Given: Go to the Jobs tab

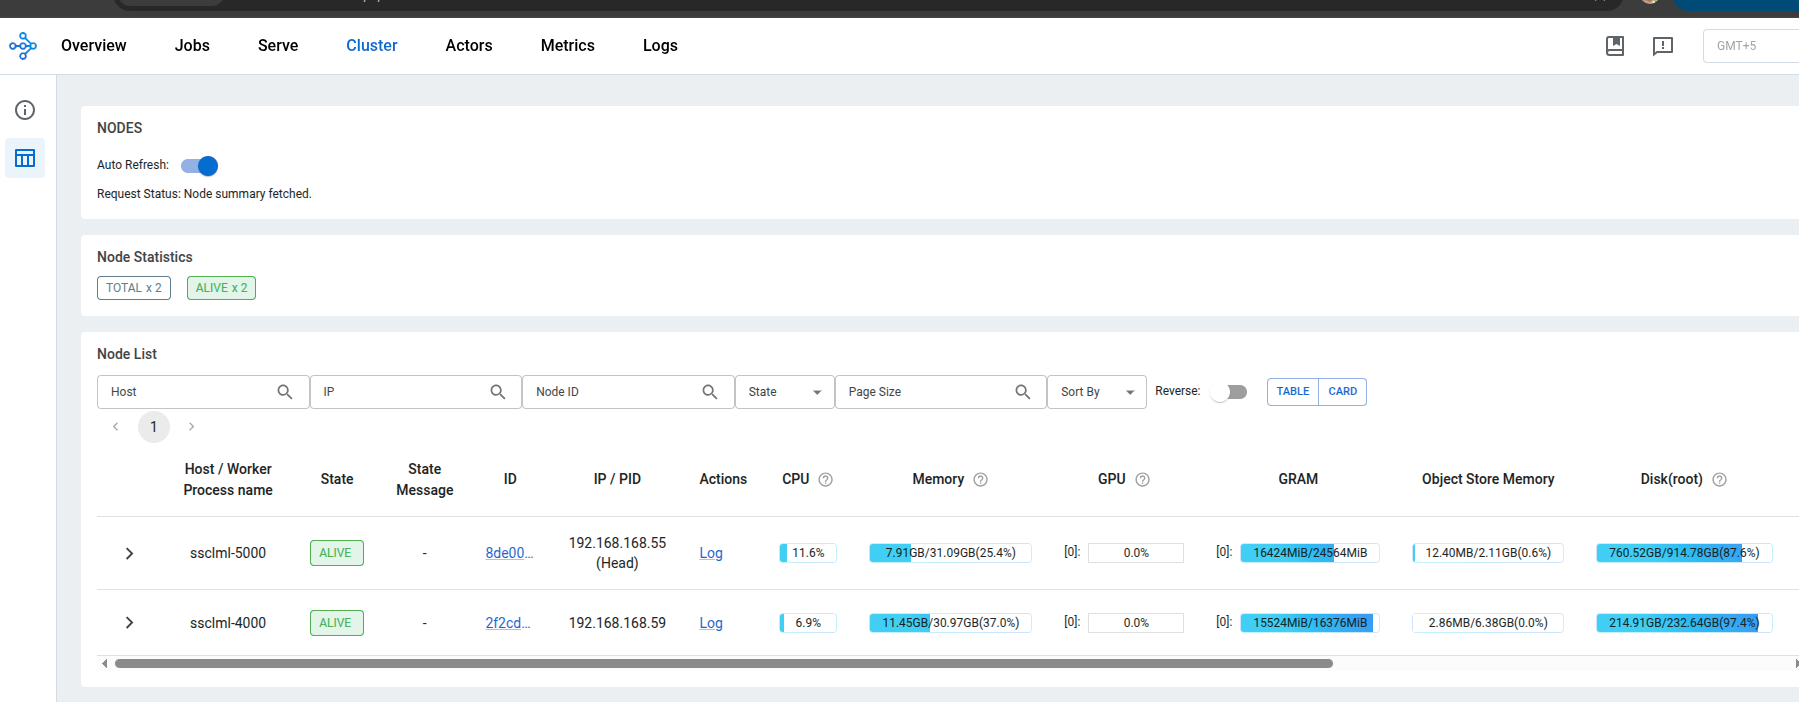Looking at the screenshot, I should click(192, 46).
